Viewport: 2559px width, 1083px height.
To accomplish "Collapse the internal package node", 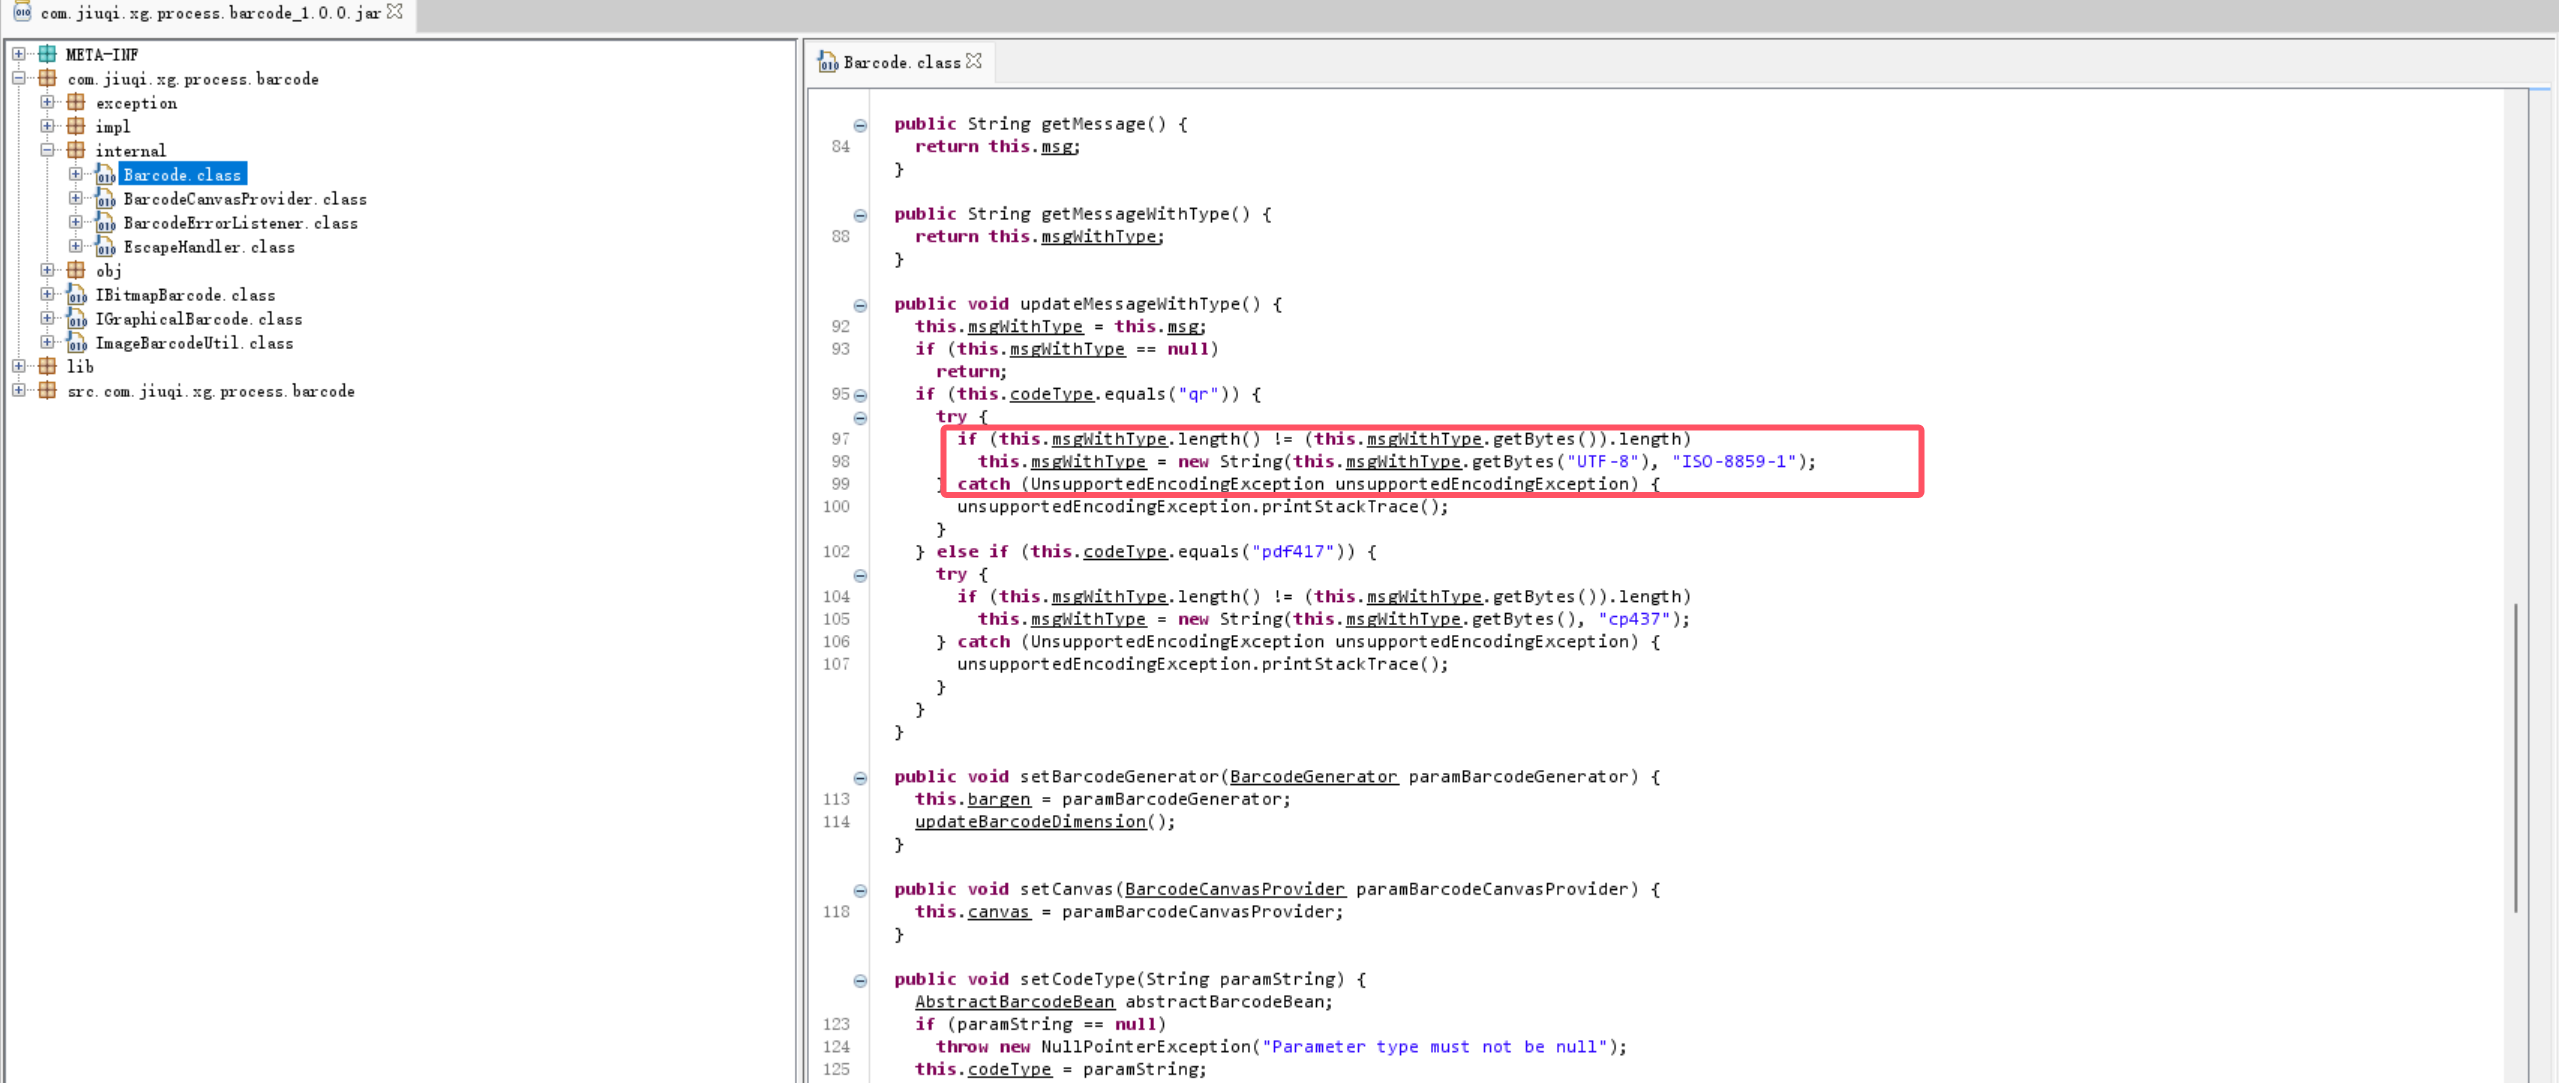I will tap(47, 150).
